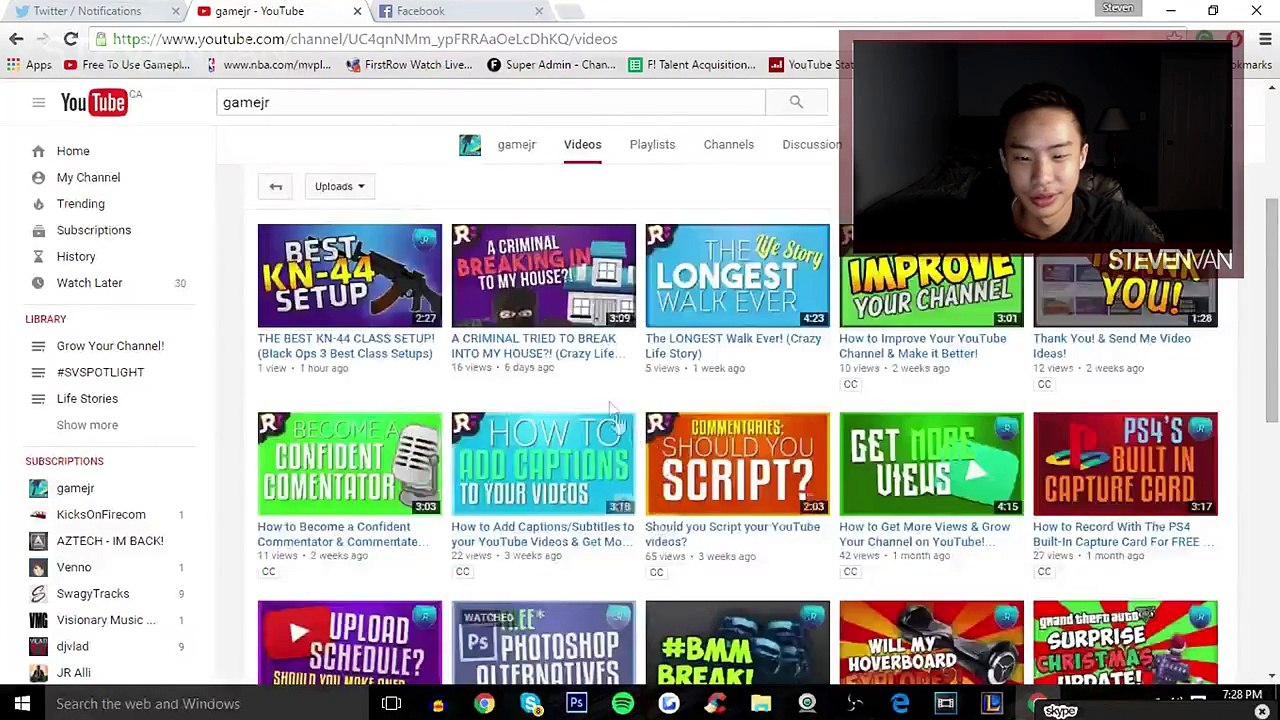Screen dimensions: 1280x720
Task: Open Should You Script thumbnail
Action: [737, 464]
